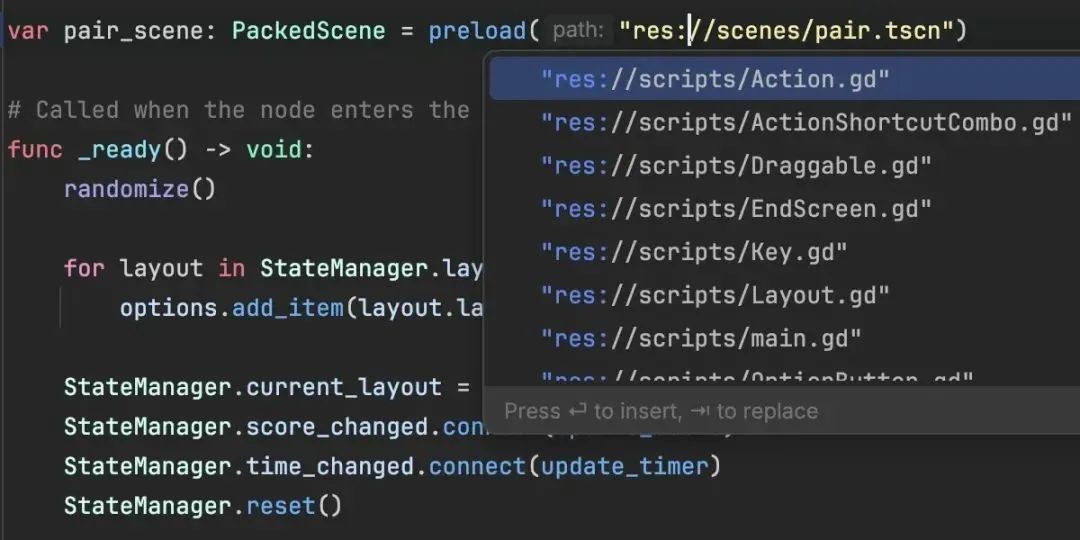Select the res://scripts/Action.gd completion suggestion

pos(714,79)
